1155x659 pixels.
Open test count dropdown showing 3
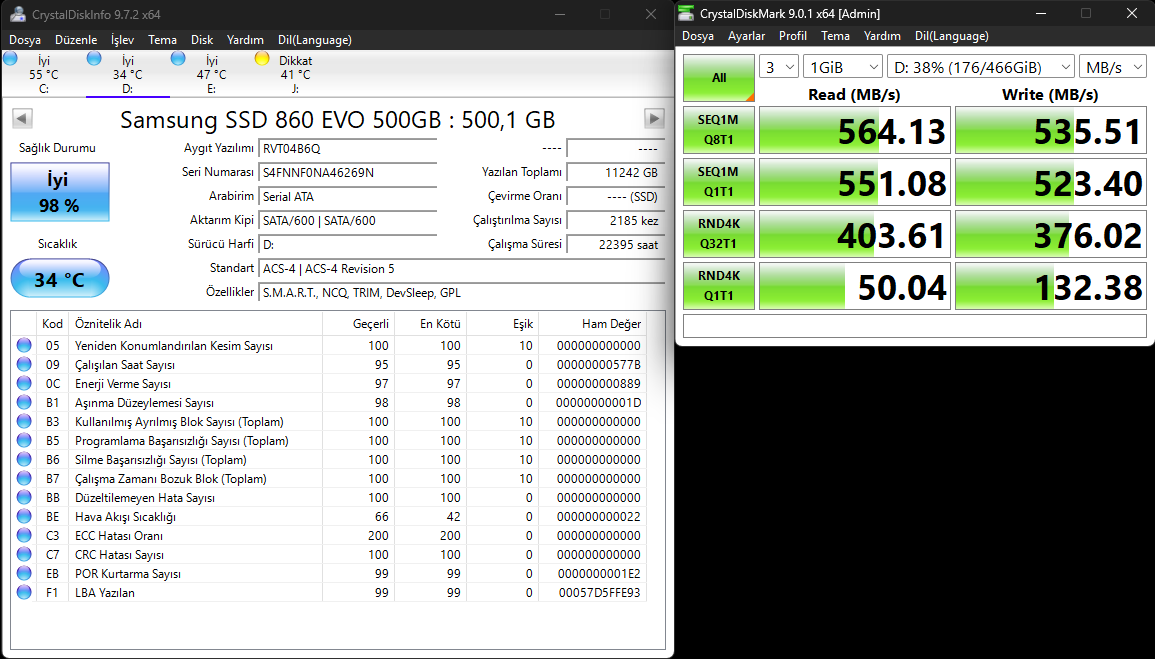click(779, 67)
